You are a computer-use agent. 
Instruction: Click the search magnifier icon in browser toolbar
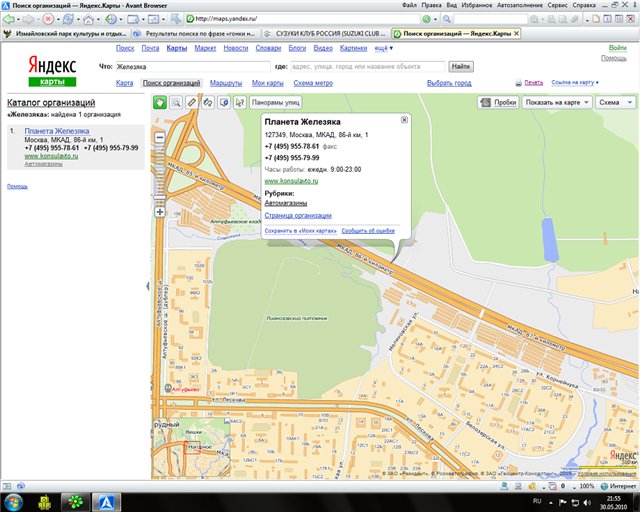pos(447,19)
